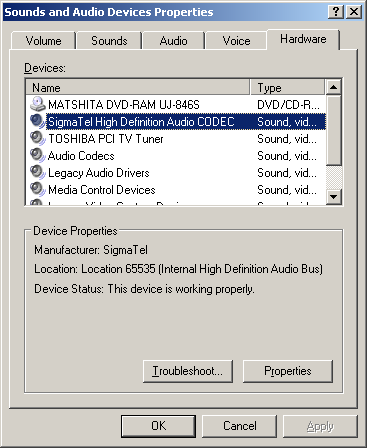Click the greyed Apply button
367x448 pixels.
pyautogui.click(x=320, y=426)
